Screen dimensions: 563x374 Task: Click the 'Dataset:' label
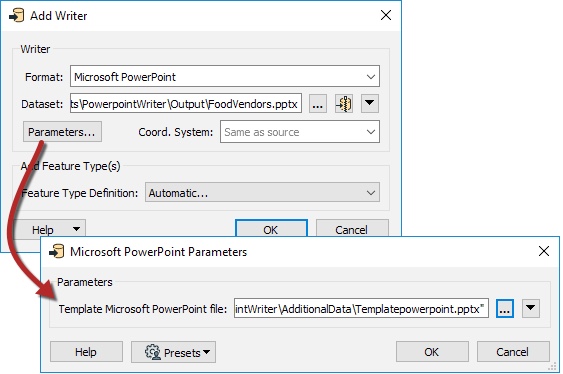[x=42, y=104]
